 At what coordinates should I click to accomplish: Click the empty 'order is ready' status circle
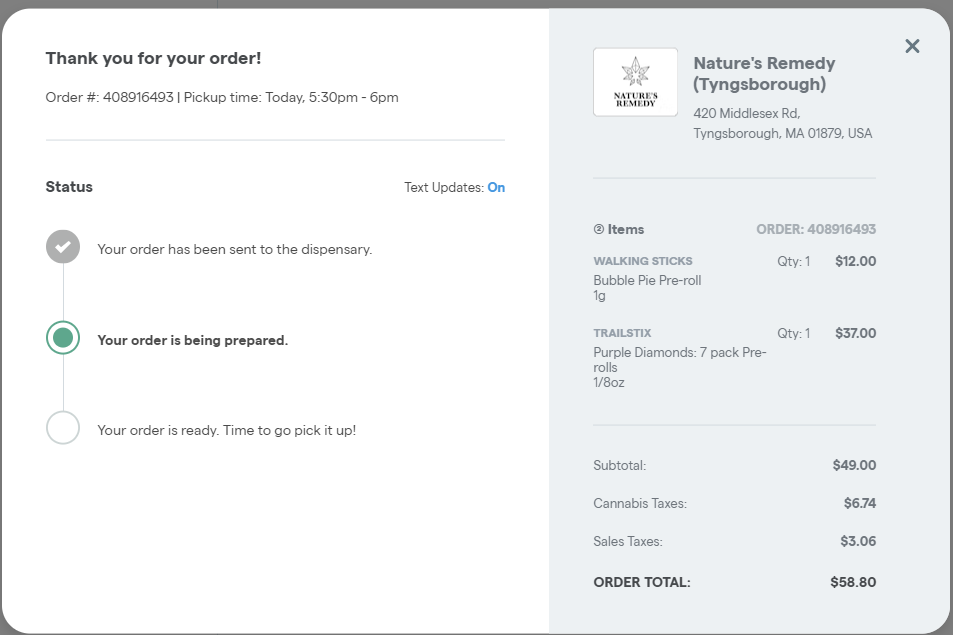tap(62, 427)
